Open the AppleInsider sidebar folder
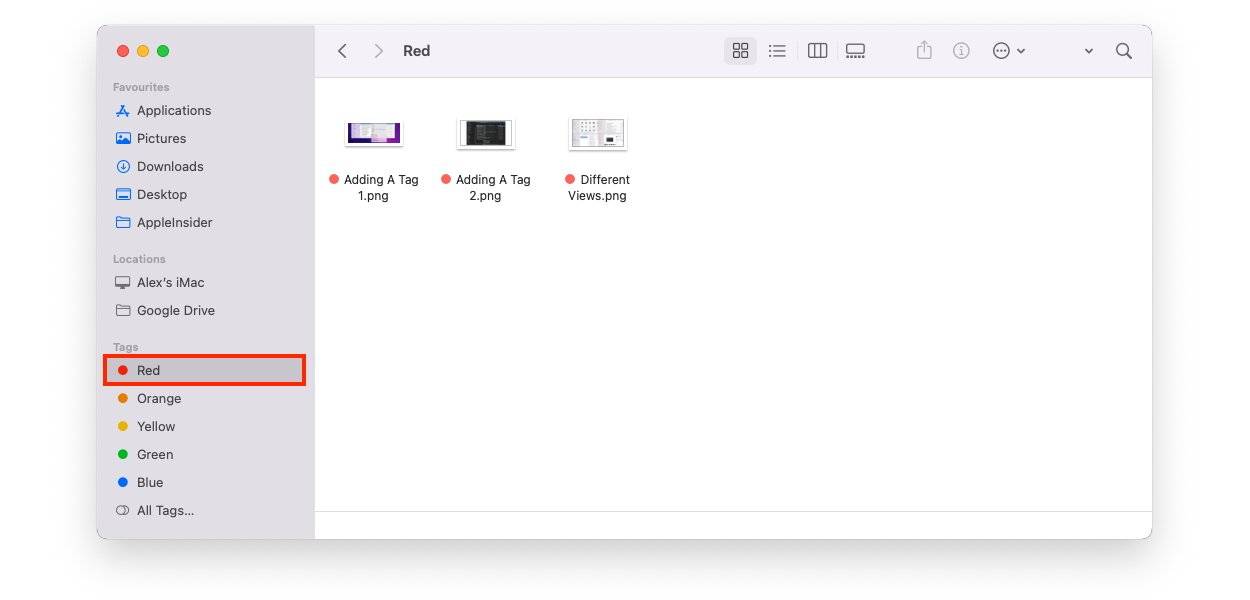Screen dimensions: 1250x600 pyautogui.click(x=174, y=222)
